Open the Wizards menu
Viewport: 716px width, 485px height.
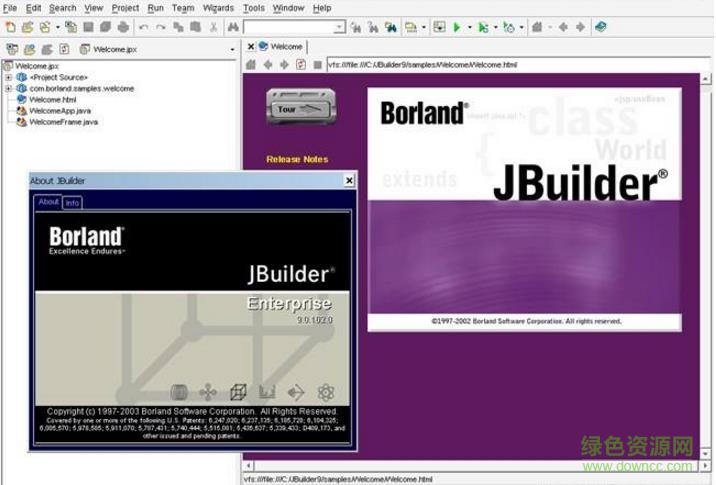pyautogui.click(x=218, y=8)
